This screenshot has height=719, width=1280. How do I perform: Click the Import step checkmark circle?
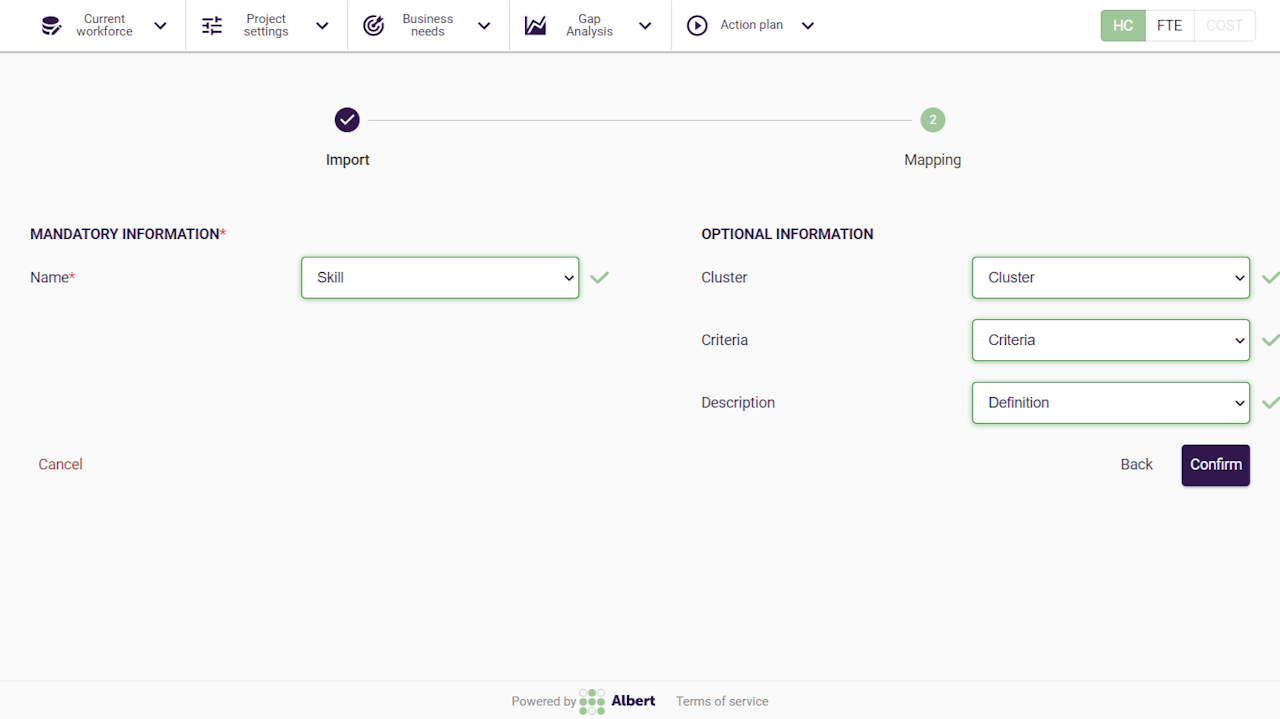pyautogui.click(x=347, y=120)
